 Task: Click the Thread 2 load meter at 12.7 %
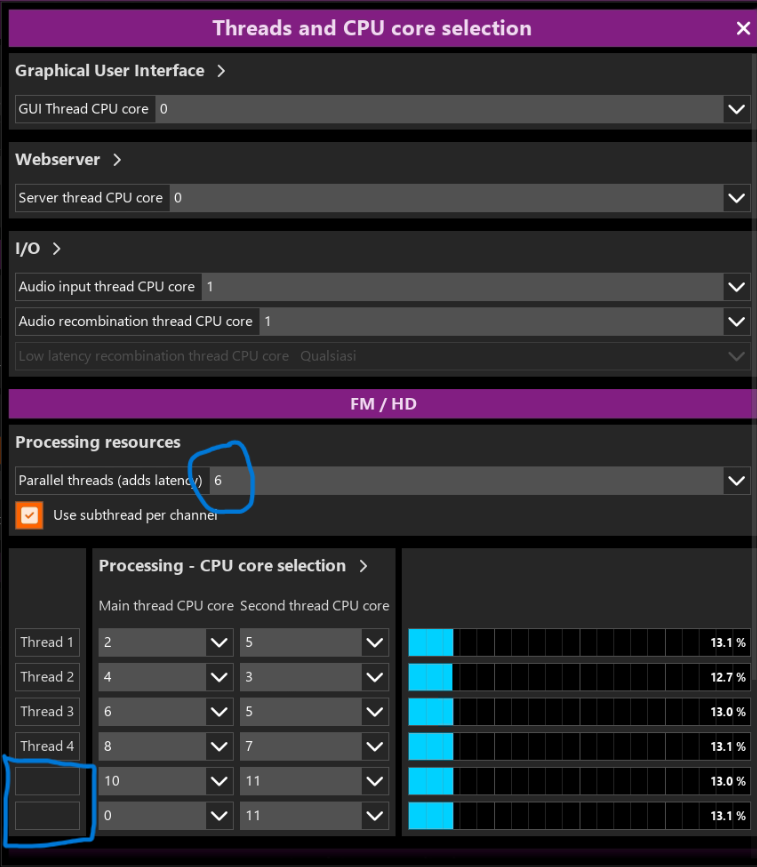point(579,677)
